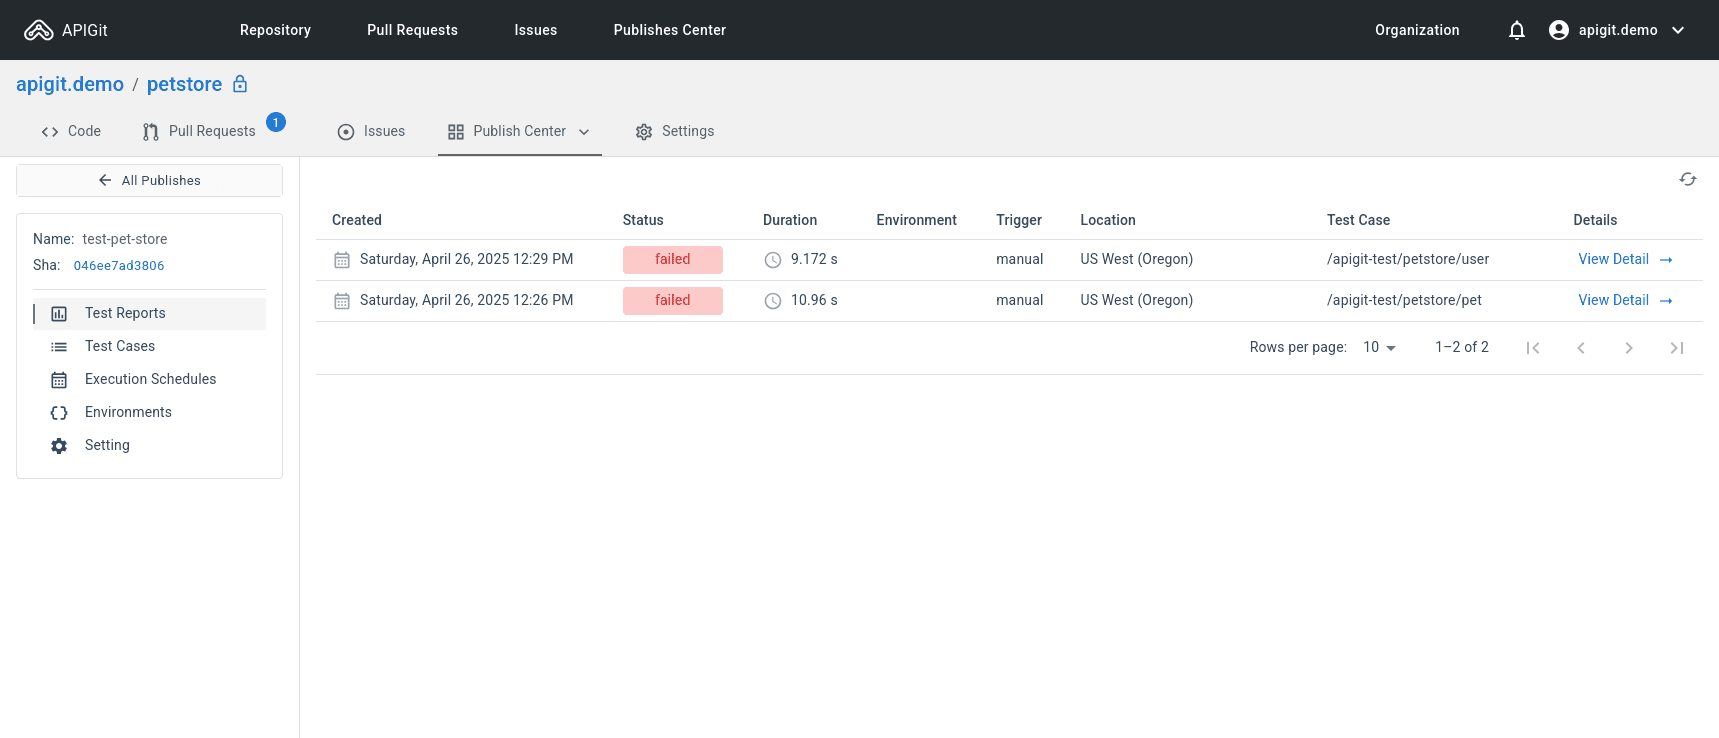This screenshot has height=738, width=1719.
Task: Select Test Cases in sidebar
Action: pyautogui.click(x=150, y=346)
